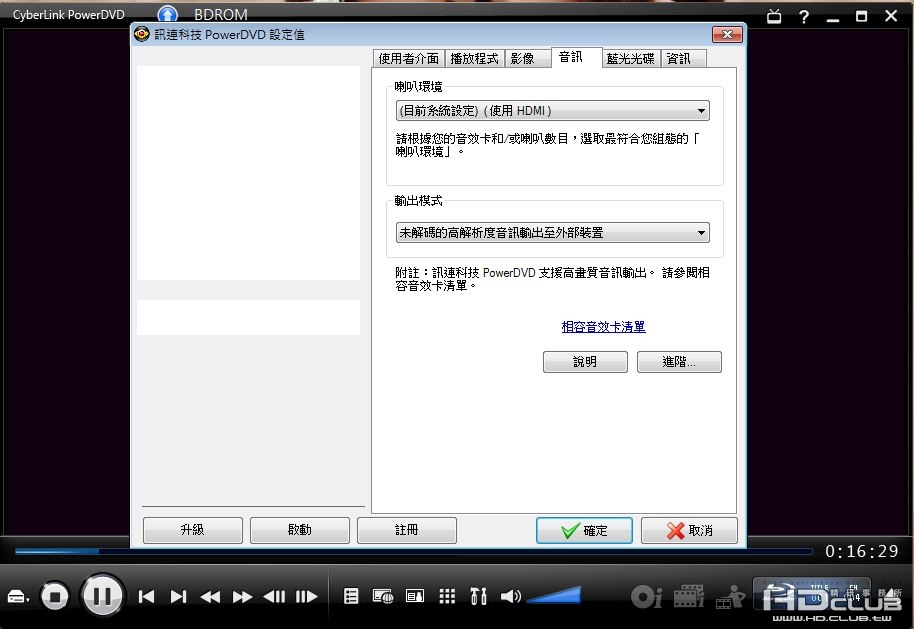Screen dimensions: 914x629
Task: Close the PowerDVD 設定值 dialog
Action: pos(727,34)
